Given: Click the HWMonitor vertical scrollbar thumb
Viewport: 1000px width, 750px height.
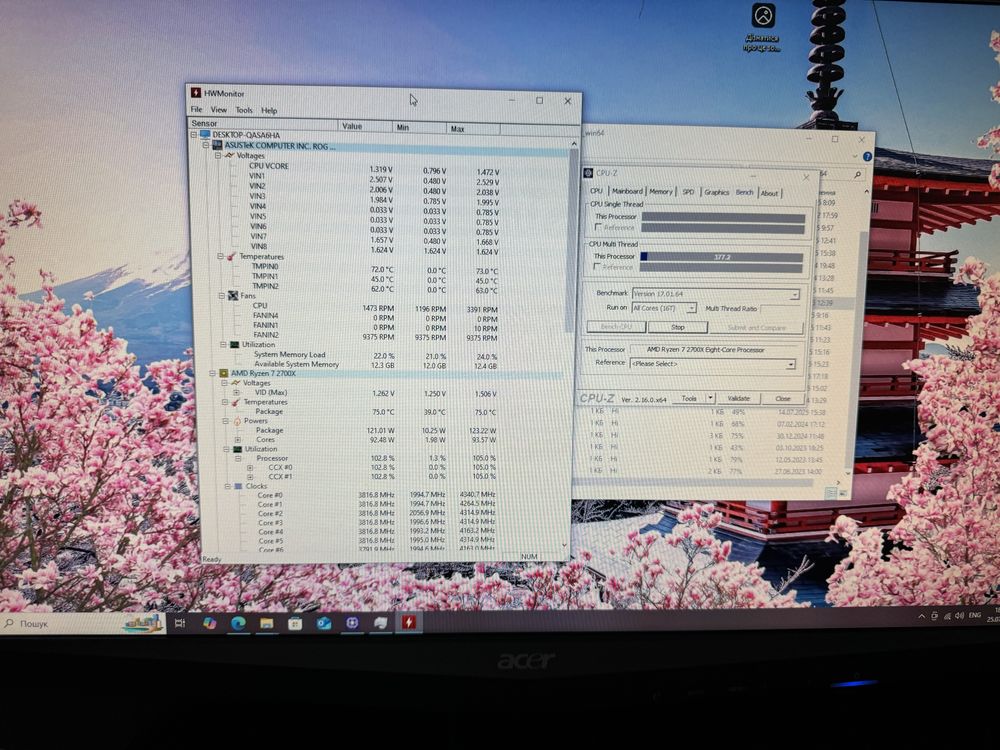Looking at the screenshot, I should (x=573, y=239).
